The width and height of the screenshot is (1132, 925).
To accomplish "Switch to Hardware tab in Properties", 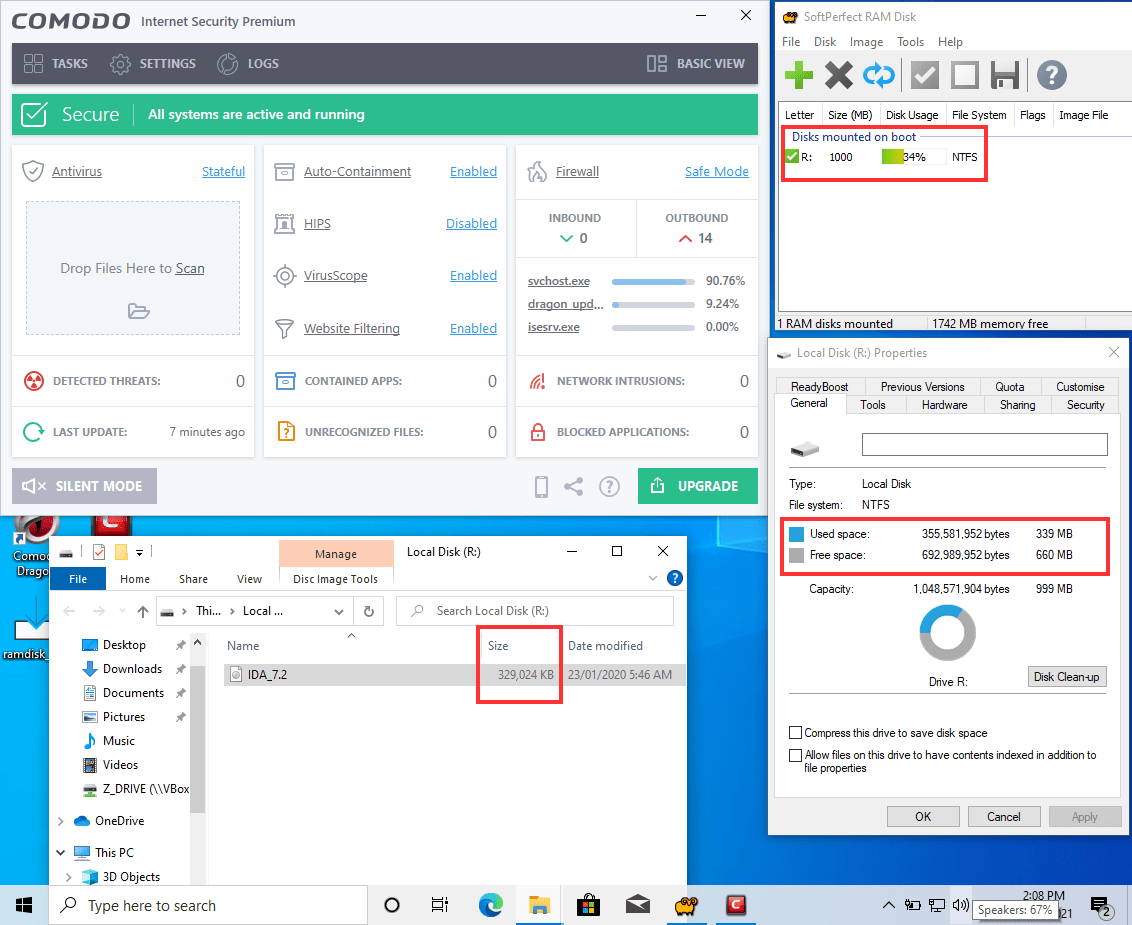I will pyautogui.click(x=944, y=405).
